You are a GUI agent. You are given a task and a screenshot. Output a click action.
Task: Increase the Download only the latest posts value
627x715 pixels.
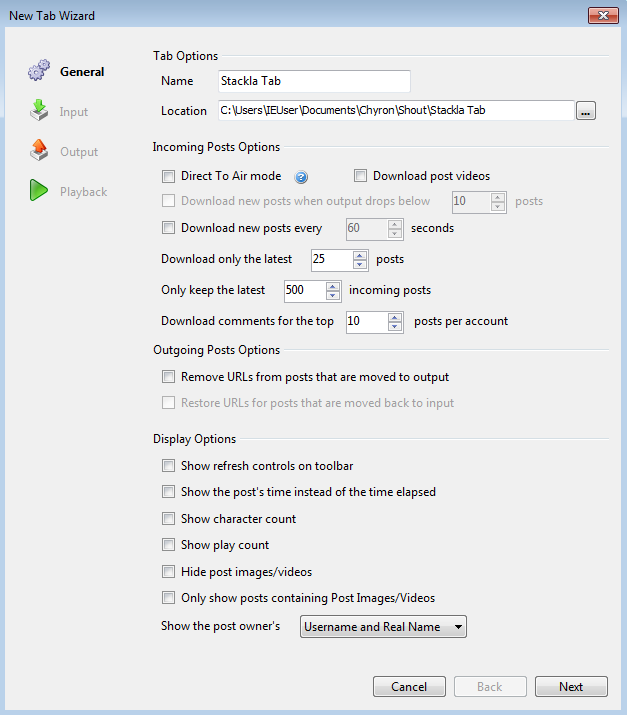[361, 255]
